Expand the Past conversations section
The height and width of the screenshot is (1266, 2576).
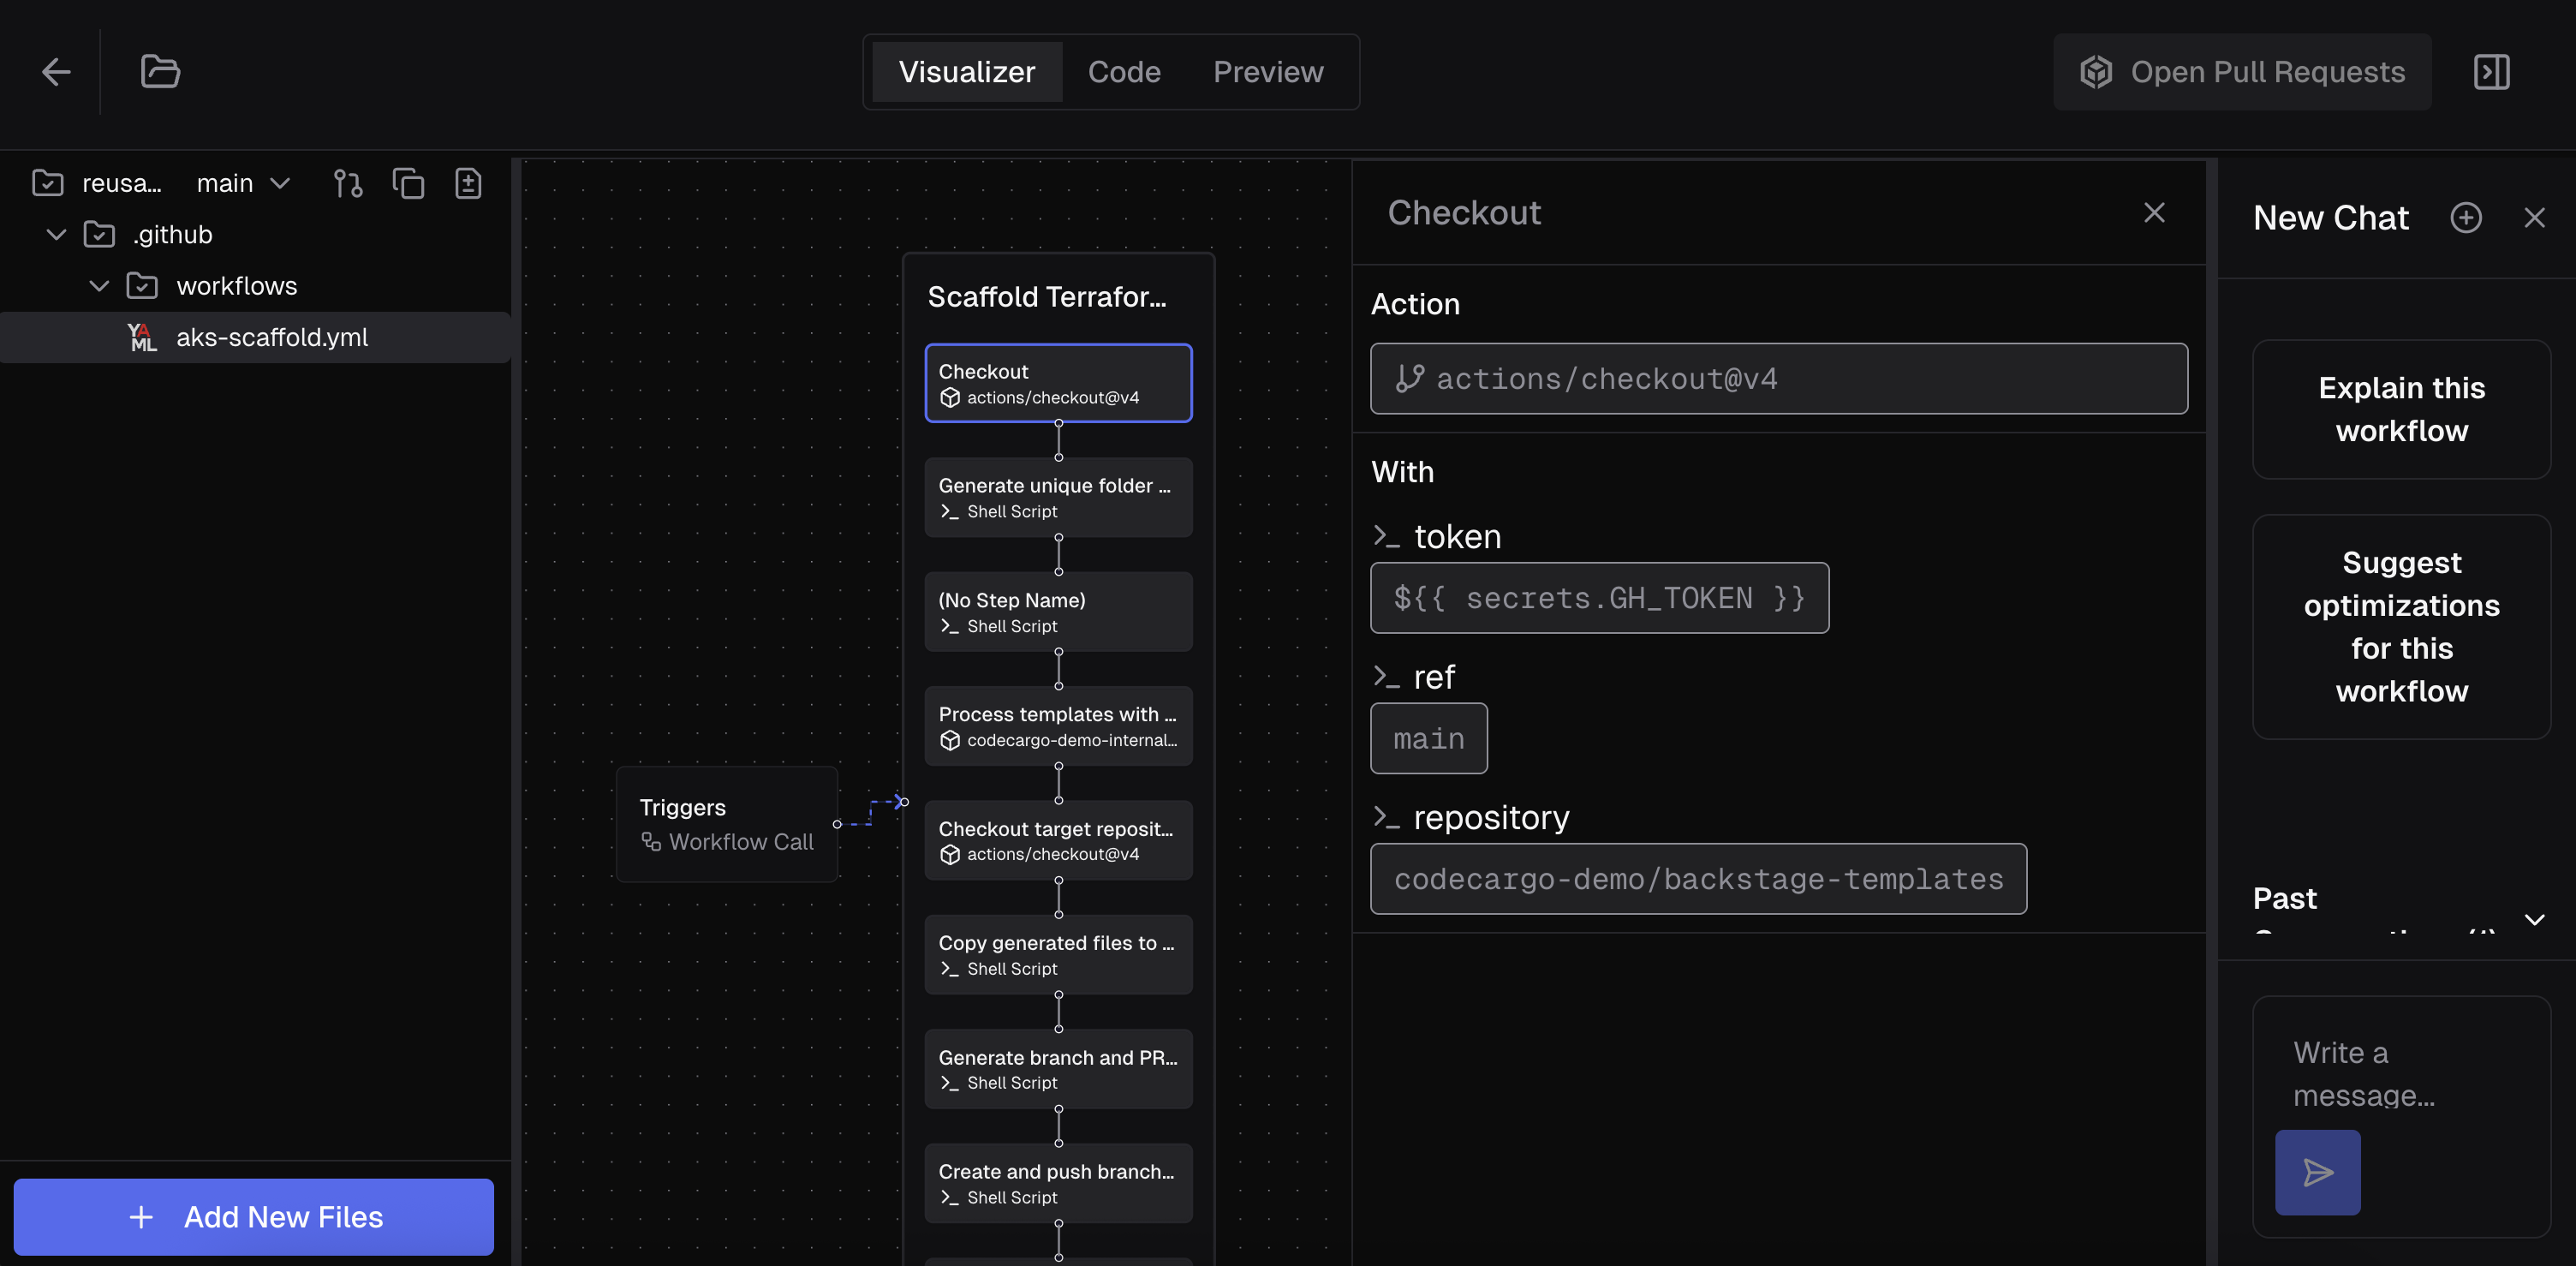click(x=2534, y=919)
